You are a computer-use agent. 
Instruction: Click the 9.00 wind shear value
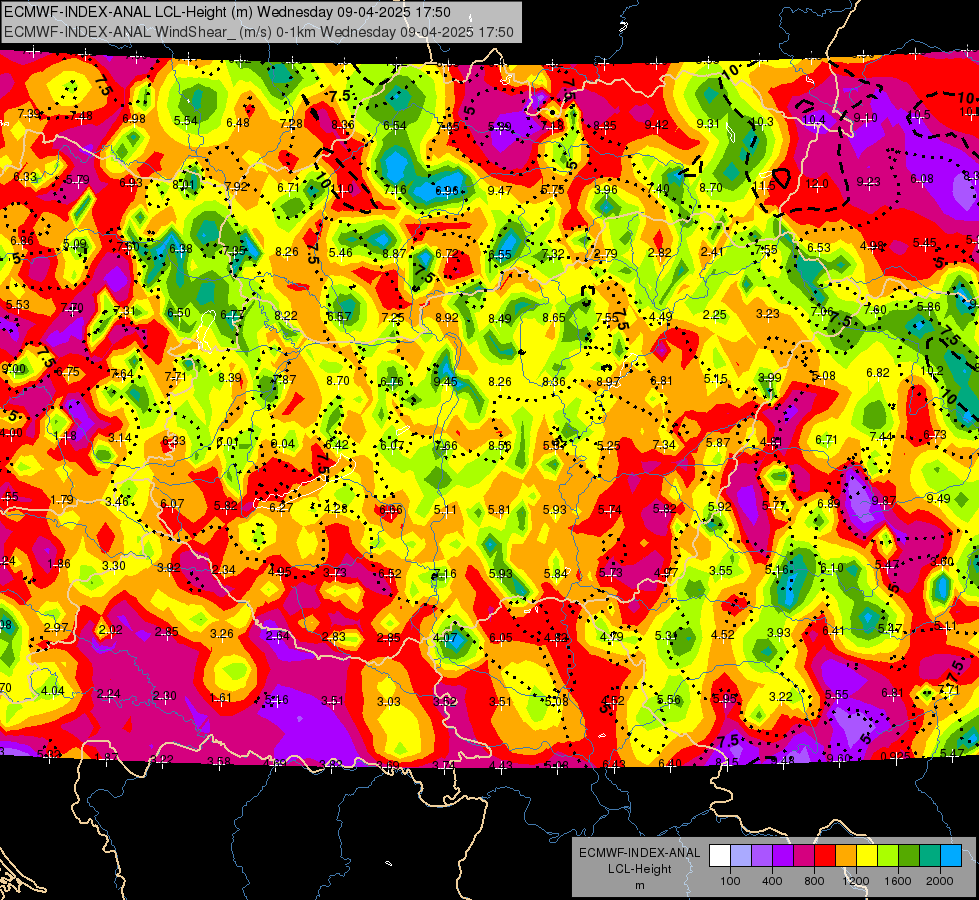coord(14,368)
